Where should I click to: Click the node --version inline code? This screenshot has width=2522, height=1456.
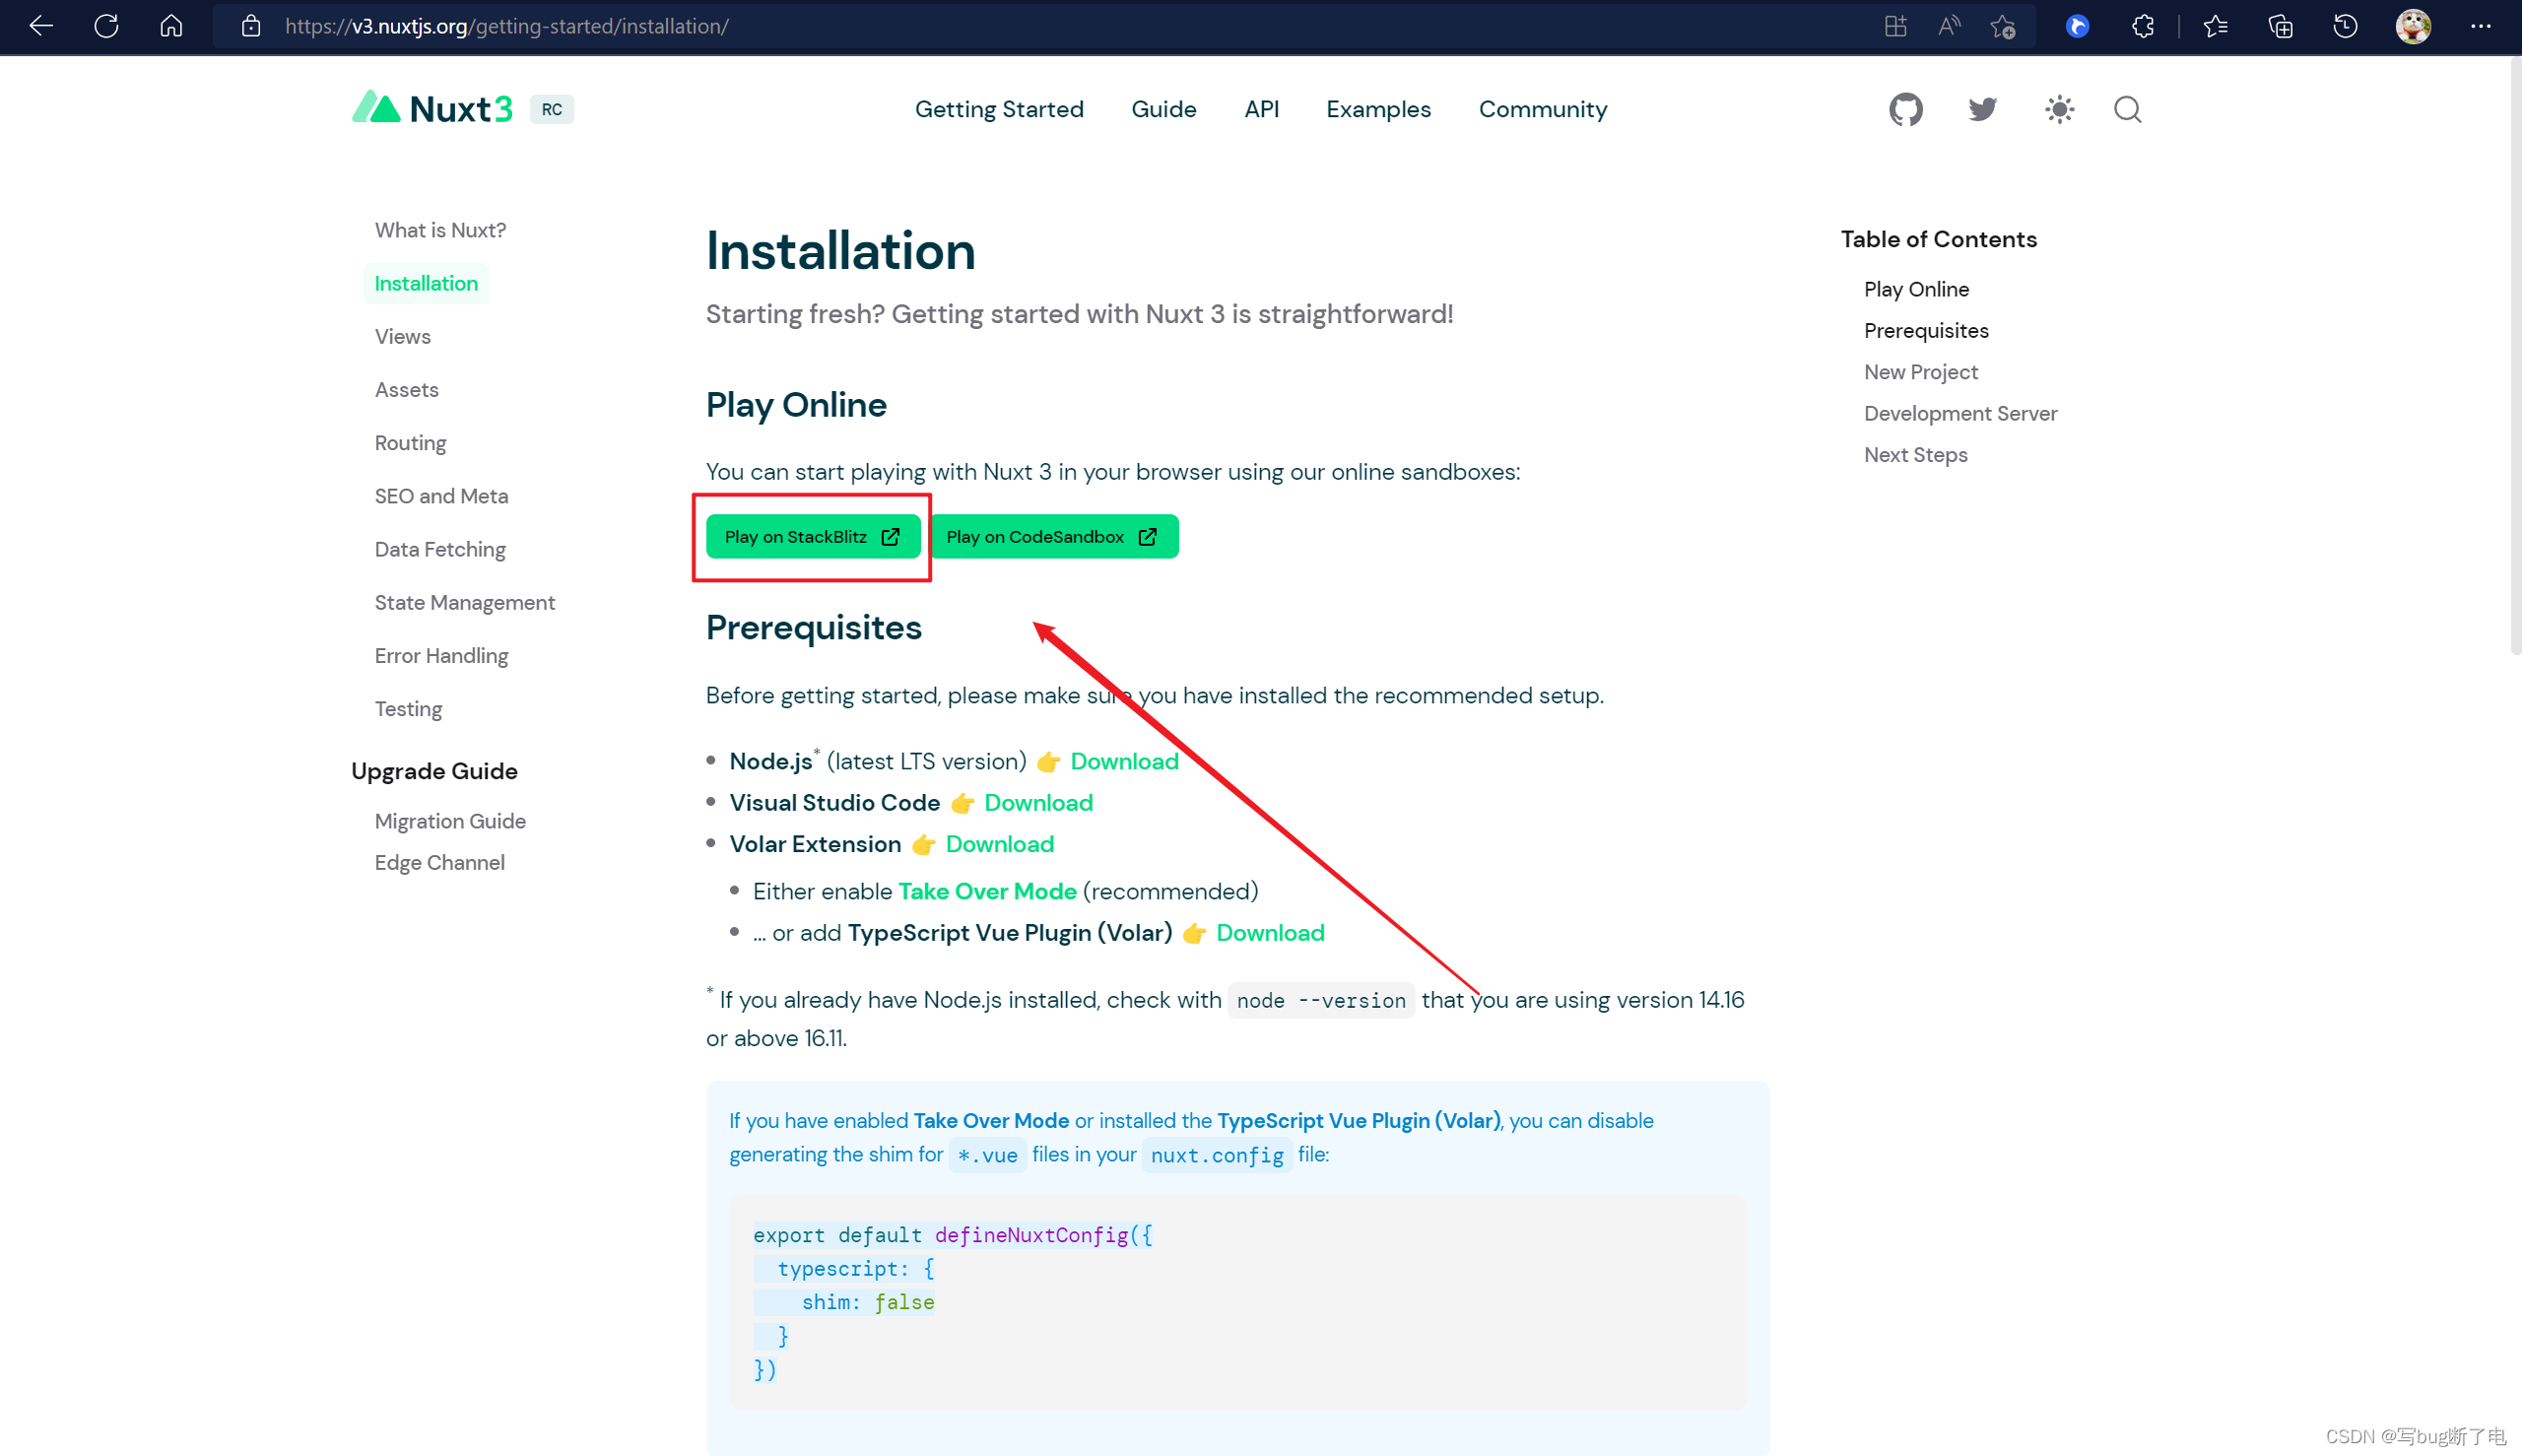[1320, 1000]
